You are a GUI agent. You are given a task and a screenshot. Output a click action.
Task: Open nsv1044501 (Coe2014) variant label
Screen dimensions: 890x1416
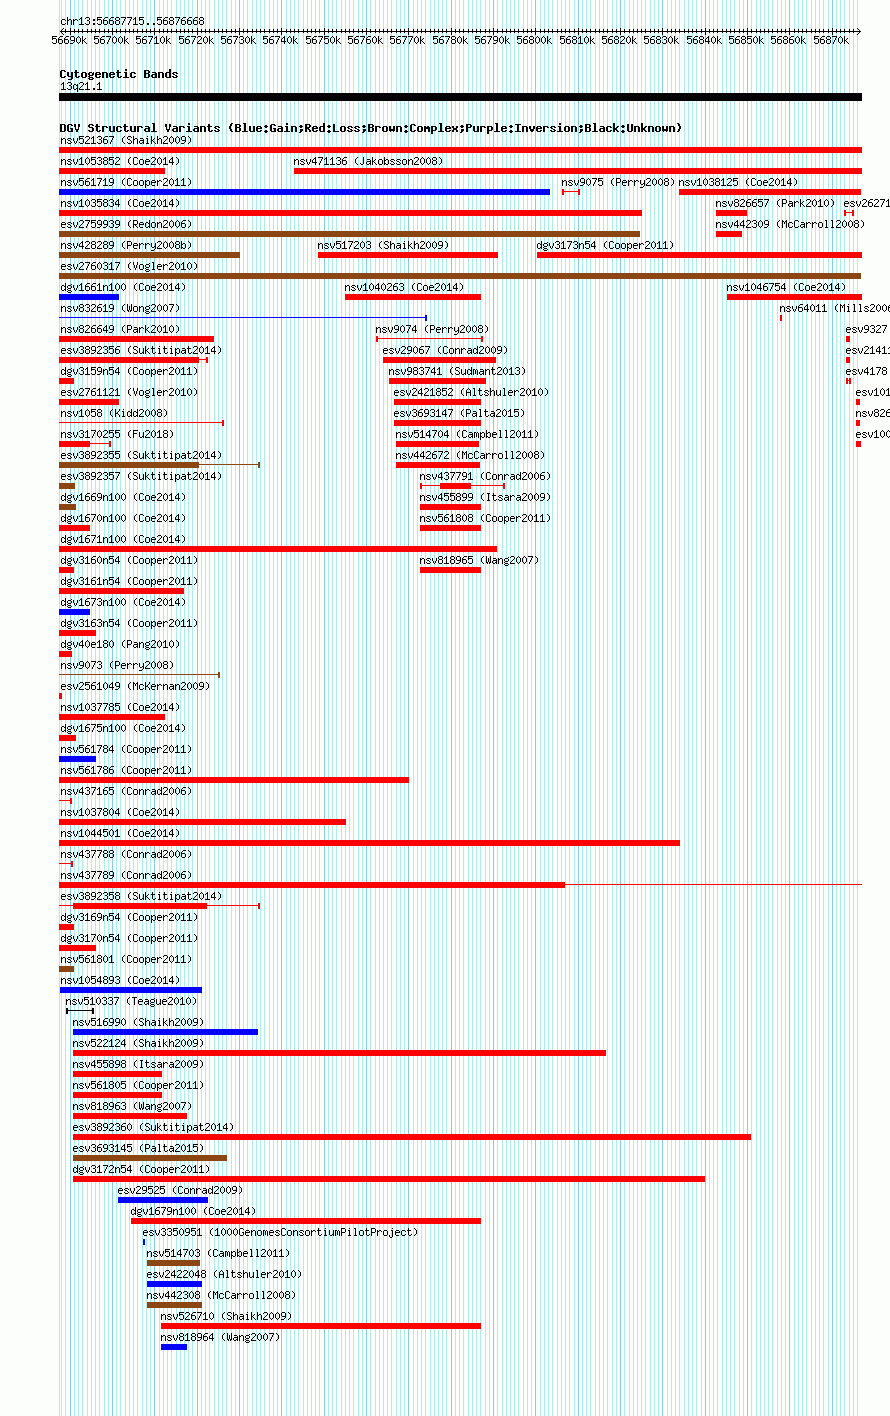click(x=120, y=833)
